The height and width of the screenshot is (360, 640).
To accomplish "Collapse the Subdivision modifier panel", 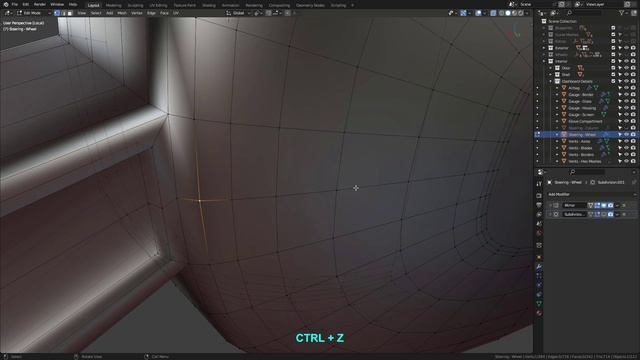I will tap(550, 214).
